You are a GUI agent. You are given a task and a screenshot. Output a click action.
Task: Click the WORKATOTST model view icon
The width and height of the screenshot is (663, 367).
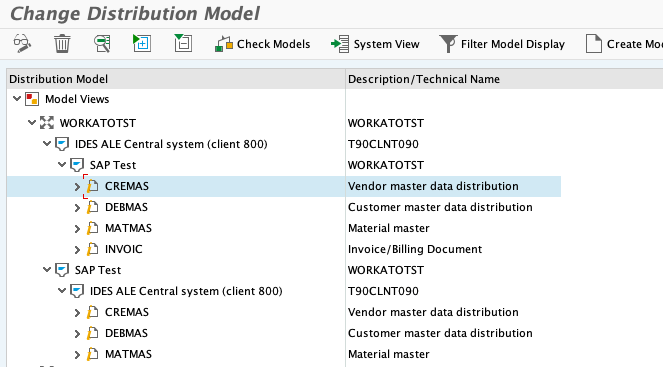tap(47, 123)
